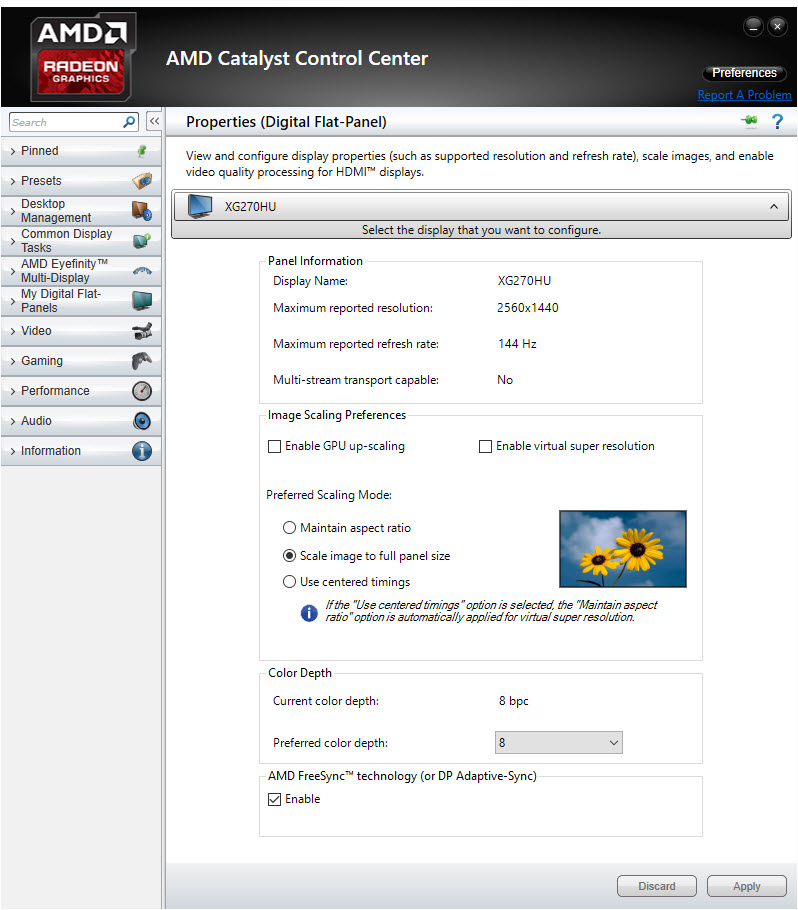
Task: Click the Performance gauge icon
Action: pyautogui.click(x=142, y=391)
